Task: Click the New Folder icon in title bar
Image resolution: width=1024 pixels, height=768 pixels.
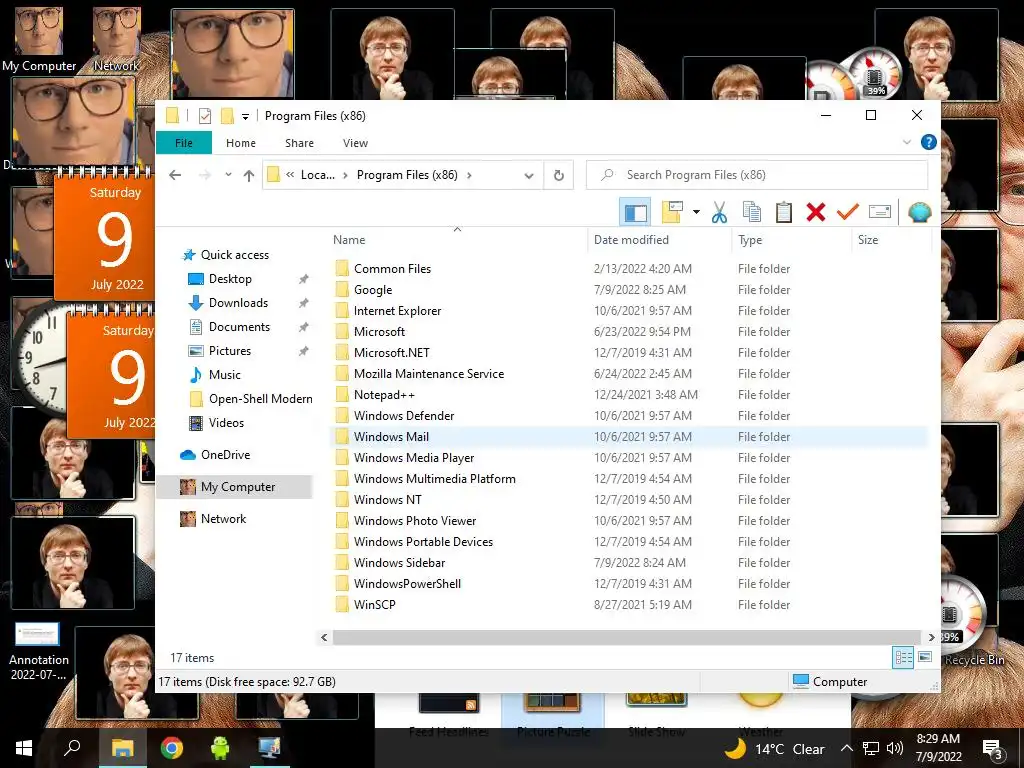Action: [x=227, y=116]
